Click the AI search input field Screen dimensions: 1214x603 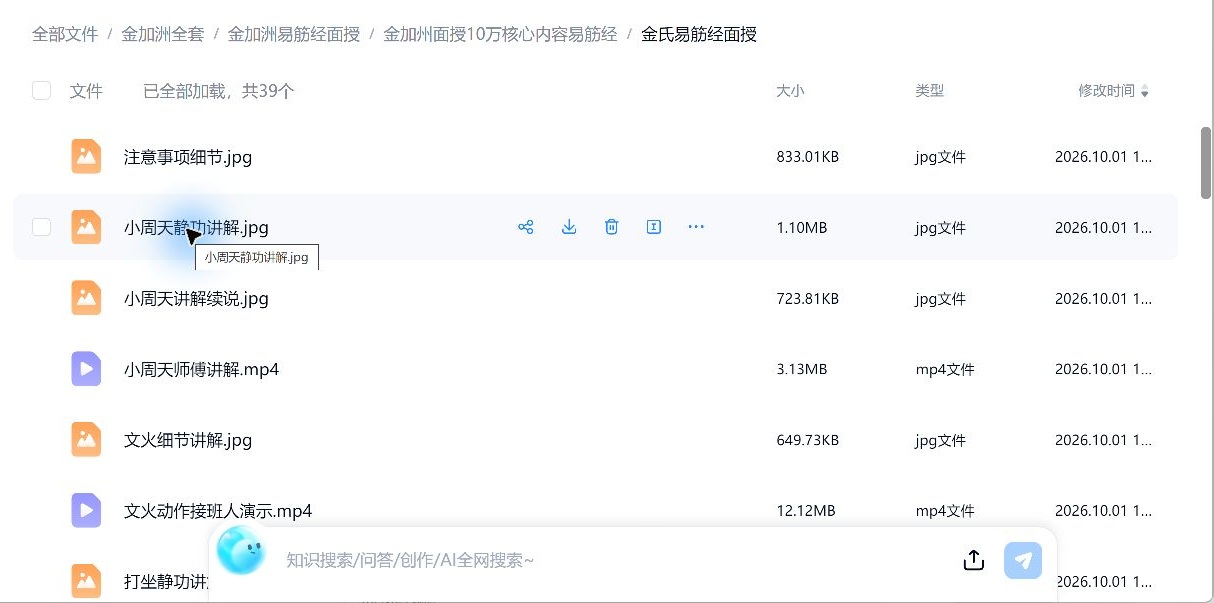(615, 560)
